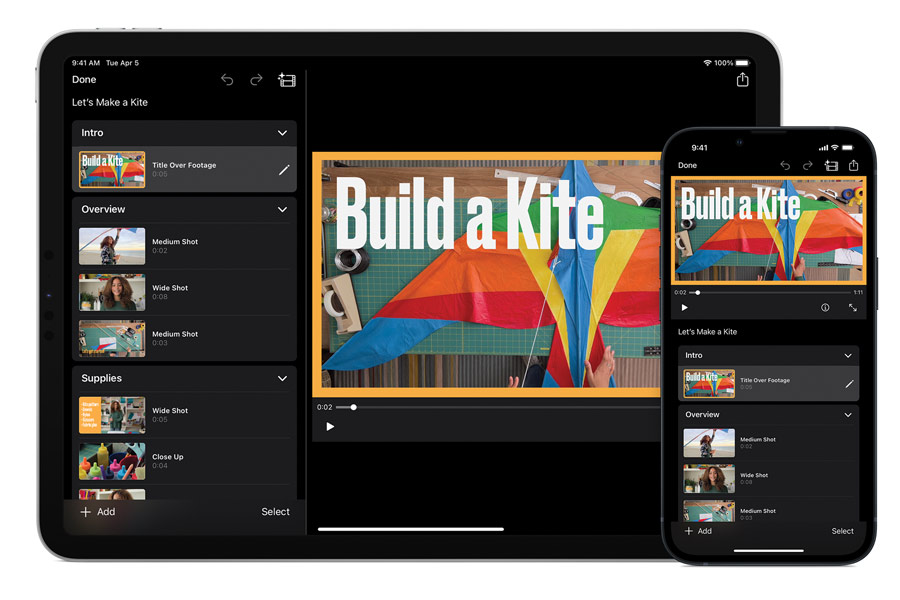Tap the iPad playhead on the scrubber
The height and width of the screenshot is (600, 900).
click(x=354, y=407)
